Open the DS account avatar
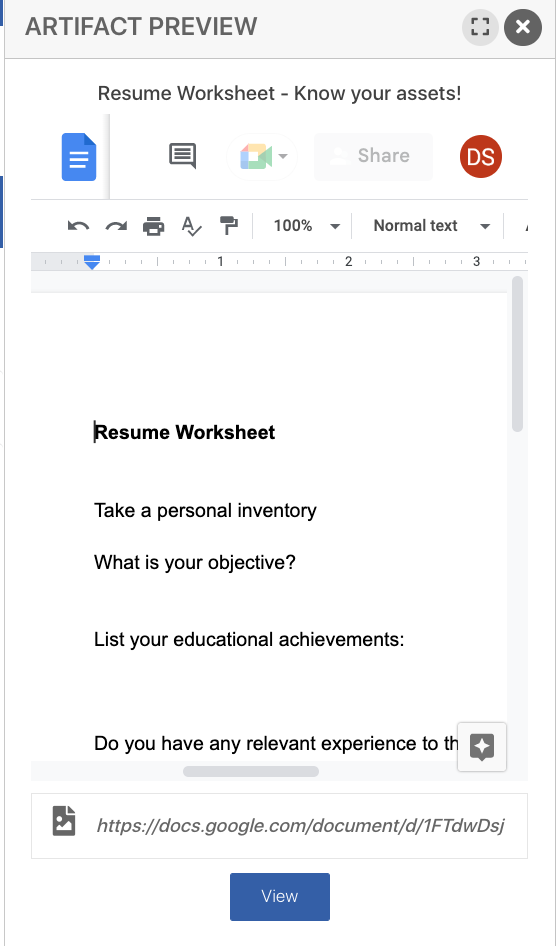Image resolution: width=556 pixels, height=946 pixels. (x=481, y=157)
